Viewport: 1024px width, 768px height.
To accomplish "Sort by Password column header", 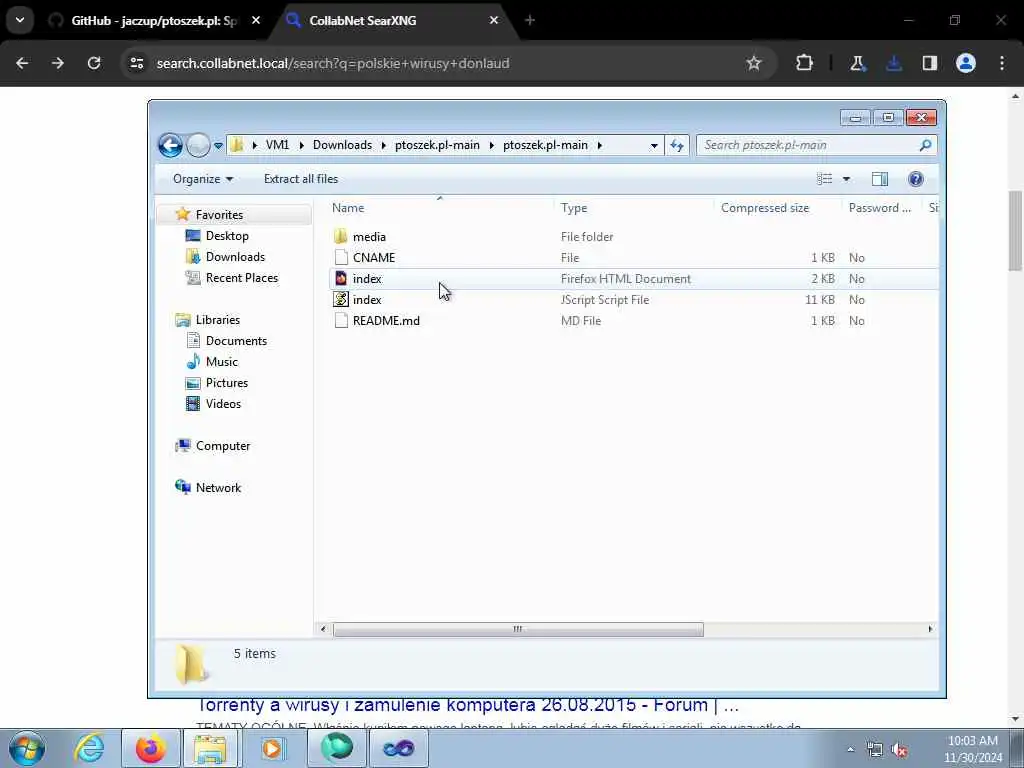I will pos(882,208).
